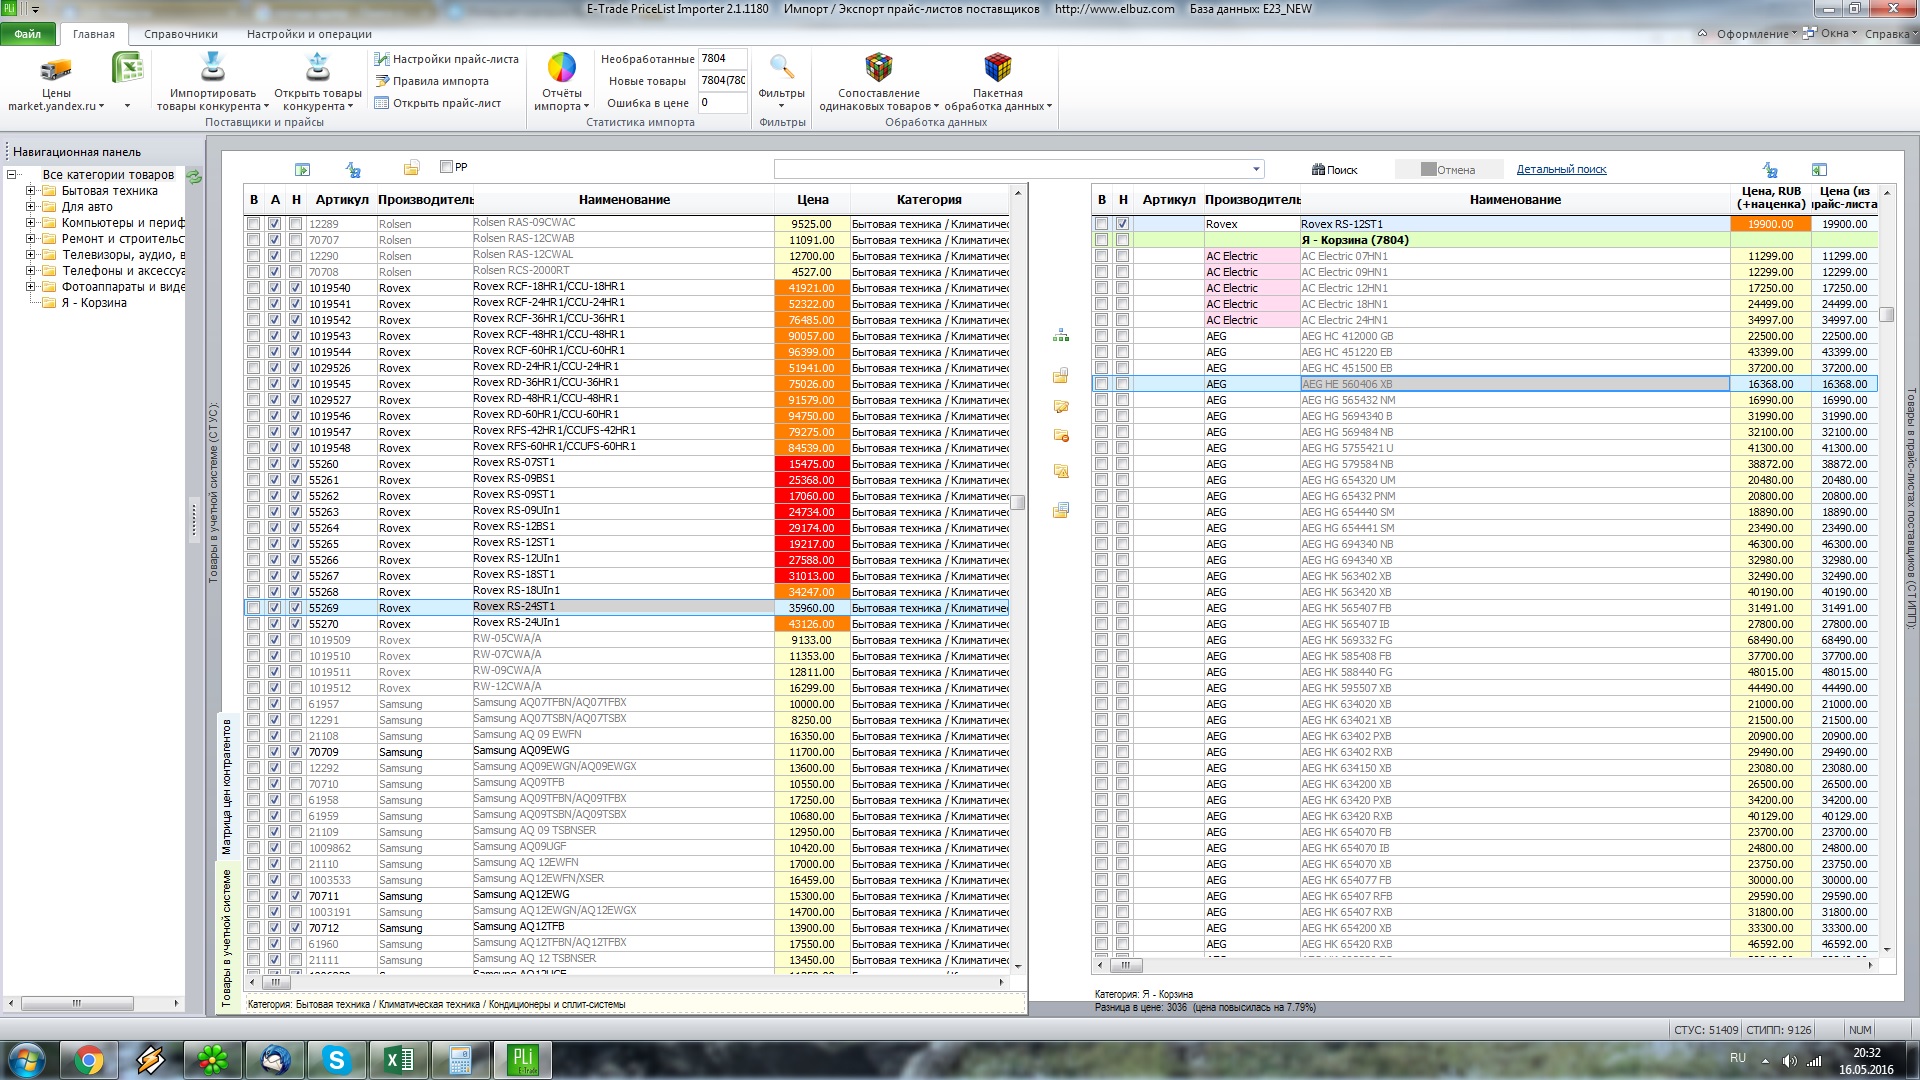Screen dimensions: 1920x1080
Task: Expand Компьютеры category tree node
Action: [x=30, y=223]
